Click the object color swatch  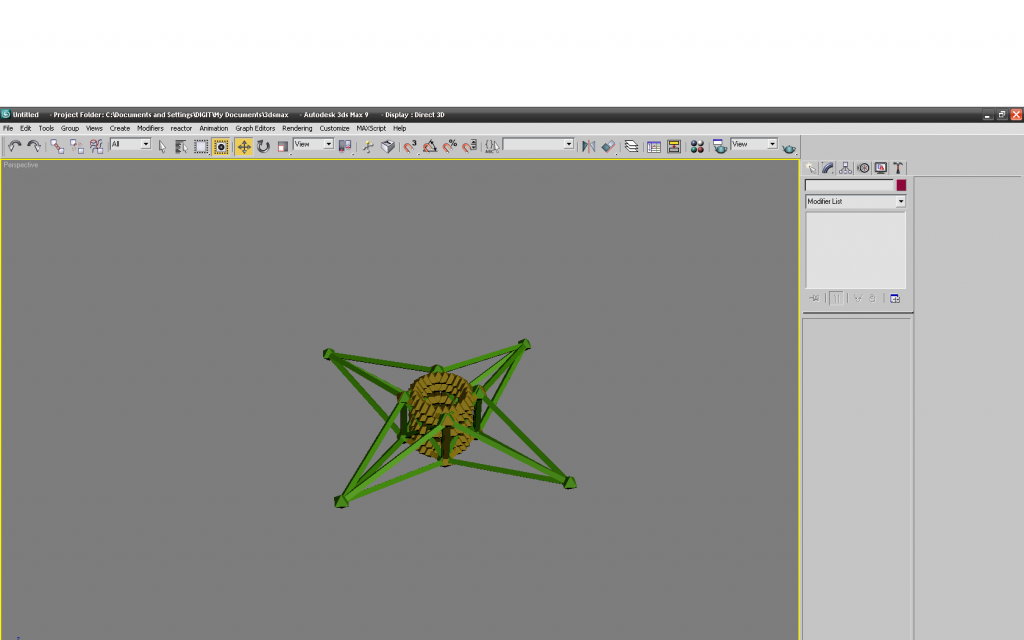tap(901, 185)
